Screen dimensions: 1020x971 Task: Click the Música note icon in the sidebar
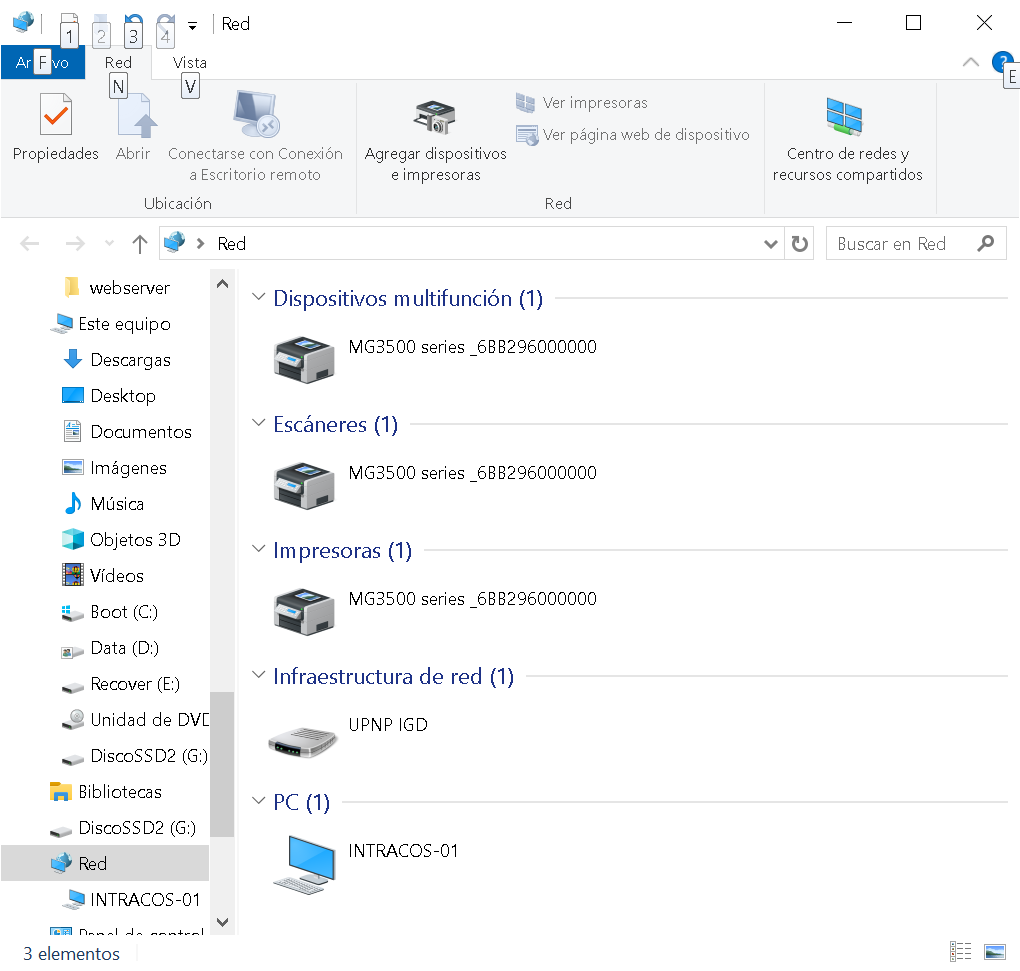73,503
